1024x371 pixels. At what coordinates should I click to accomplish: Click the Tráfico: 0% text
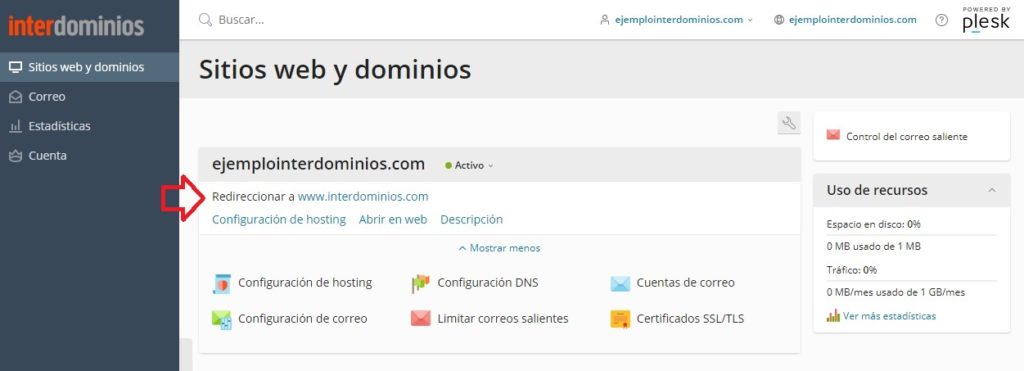(x=852, y=270)
